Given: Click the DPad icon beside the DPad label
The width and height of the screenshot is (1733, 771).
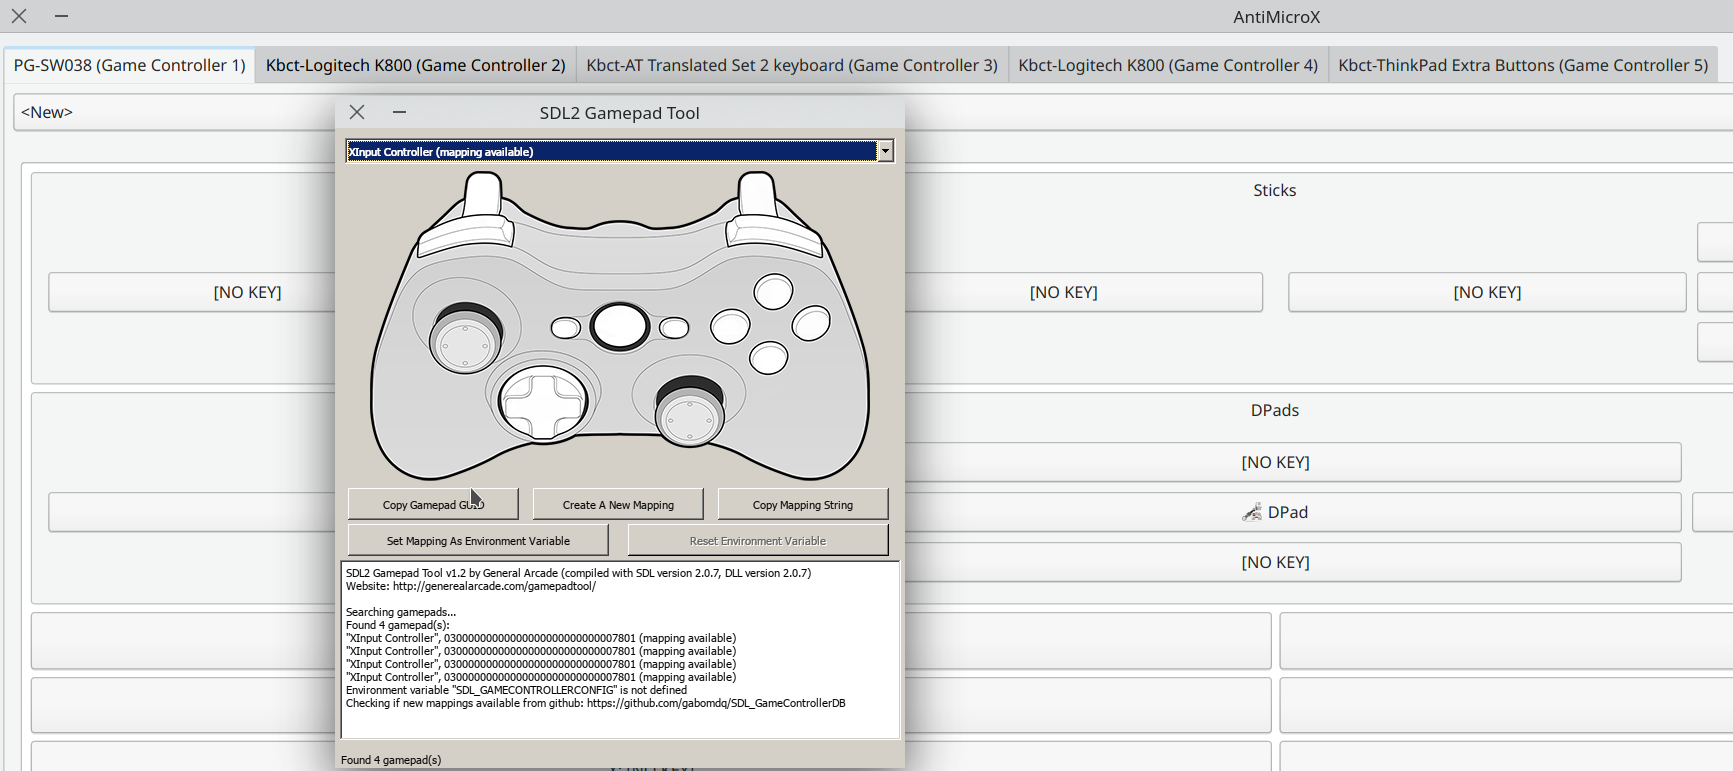Looking at the screenshot, I should pyautogui.click(x=1252, y=512).
